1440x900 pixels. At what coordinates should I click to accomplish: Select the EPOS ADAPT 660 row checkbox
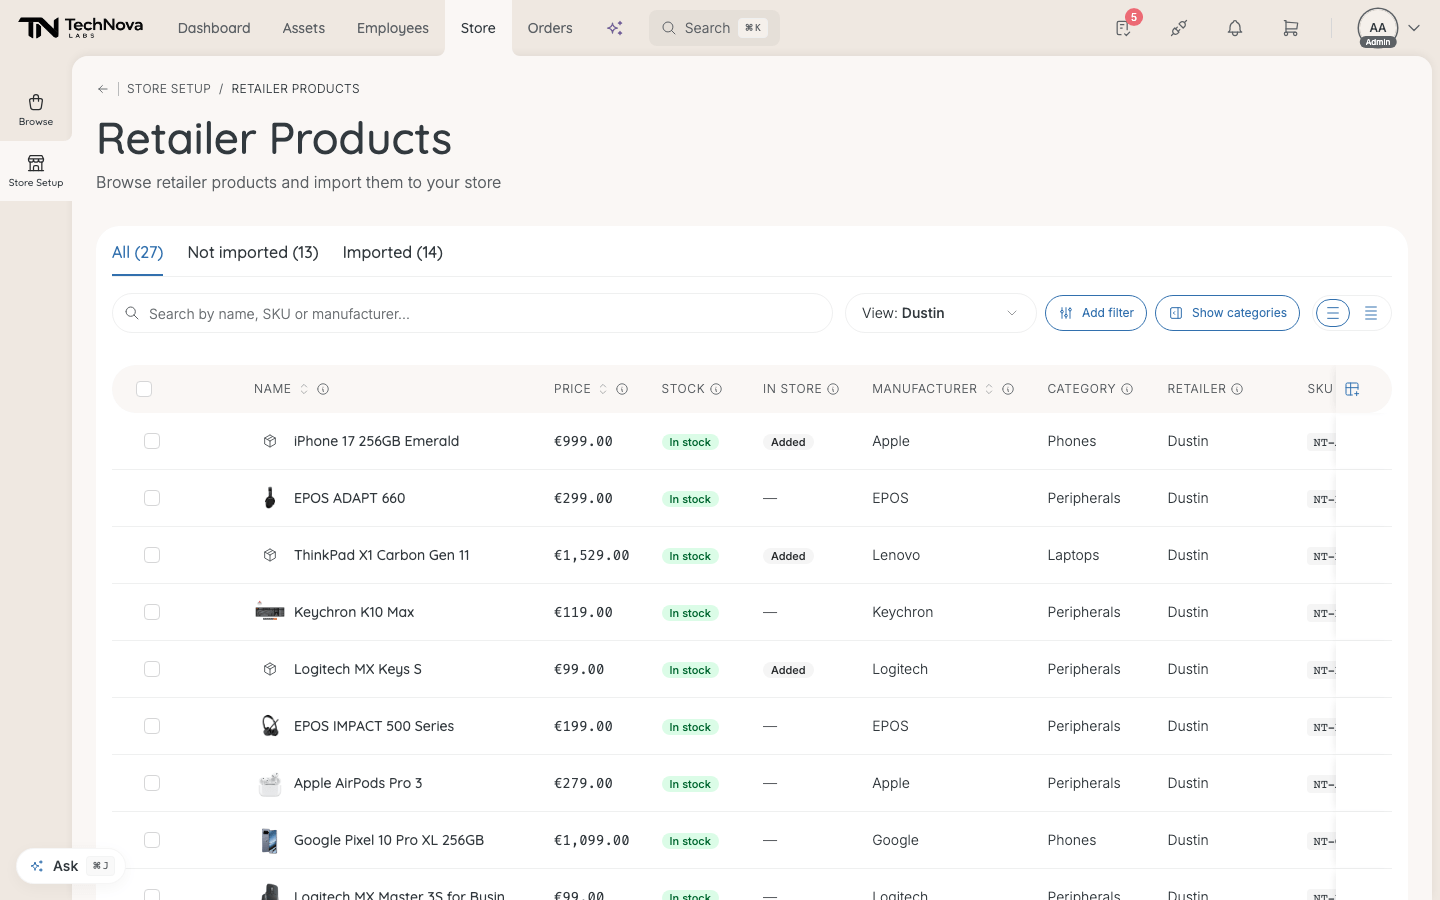tap(152, 498)
